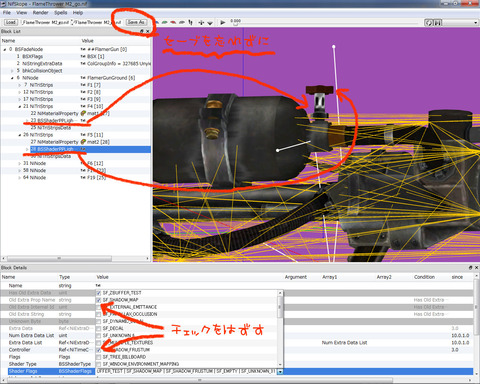
Task: Click the animation loop toggle icon
Action: click(429, 23)
